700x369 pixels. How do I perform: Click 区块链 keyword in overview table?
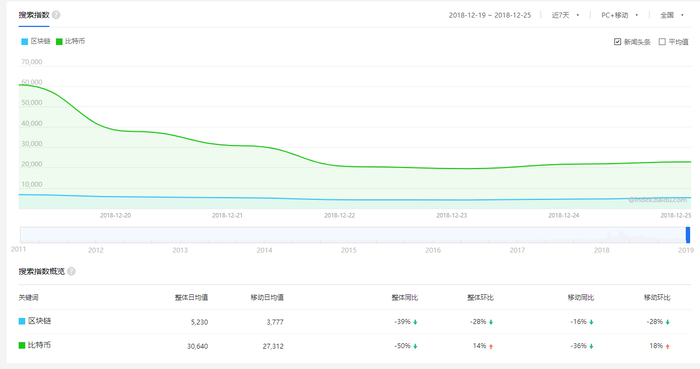click(39, 321)
